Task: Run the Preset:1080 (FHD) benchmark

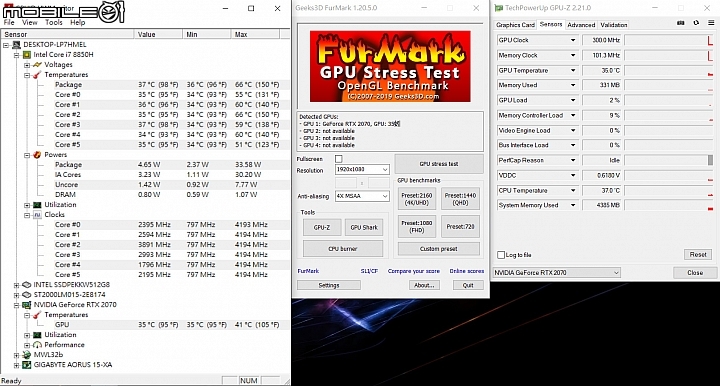Action: [417, 226]
